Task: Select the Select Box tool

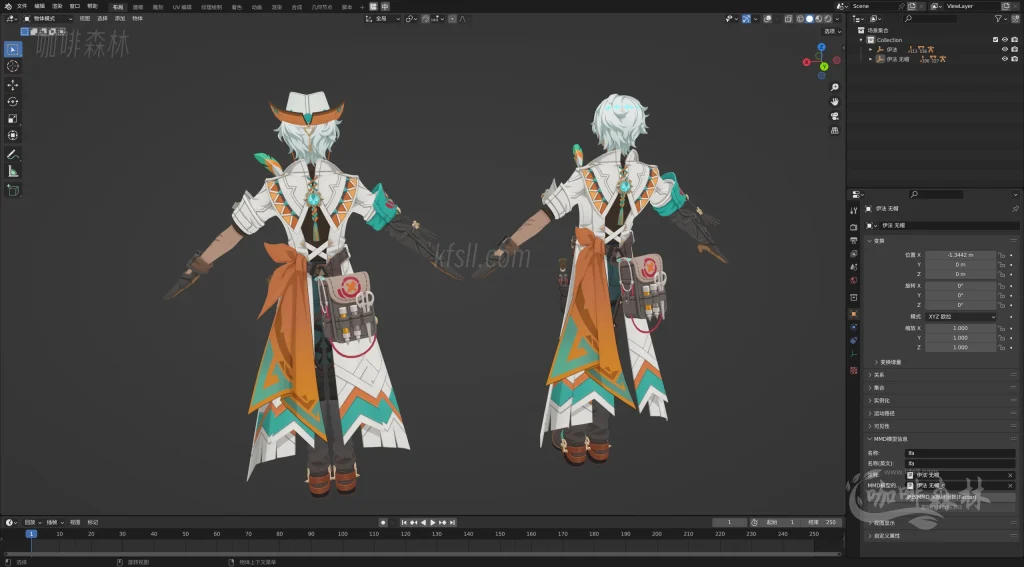Action: [x=12, y=49]
